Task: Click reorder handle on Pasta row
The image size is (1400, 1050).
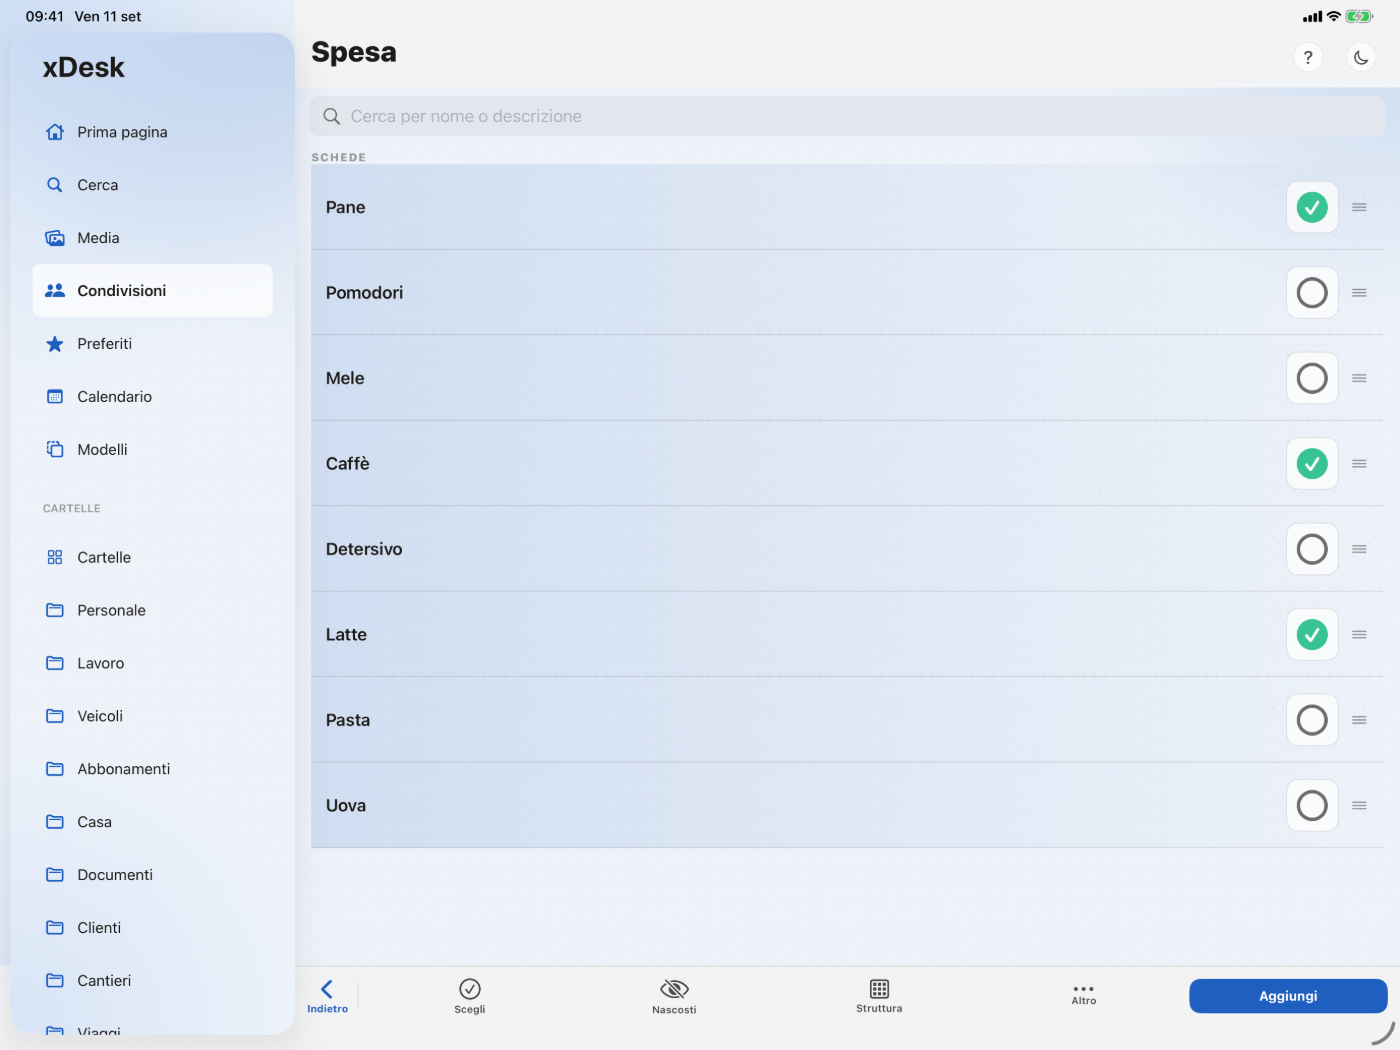Action: click(x=1359, y=720)
